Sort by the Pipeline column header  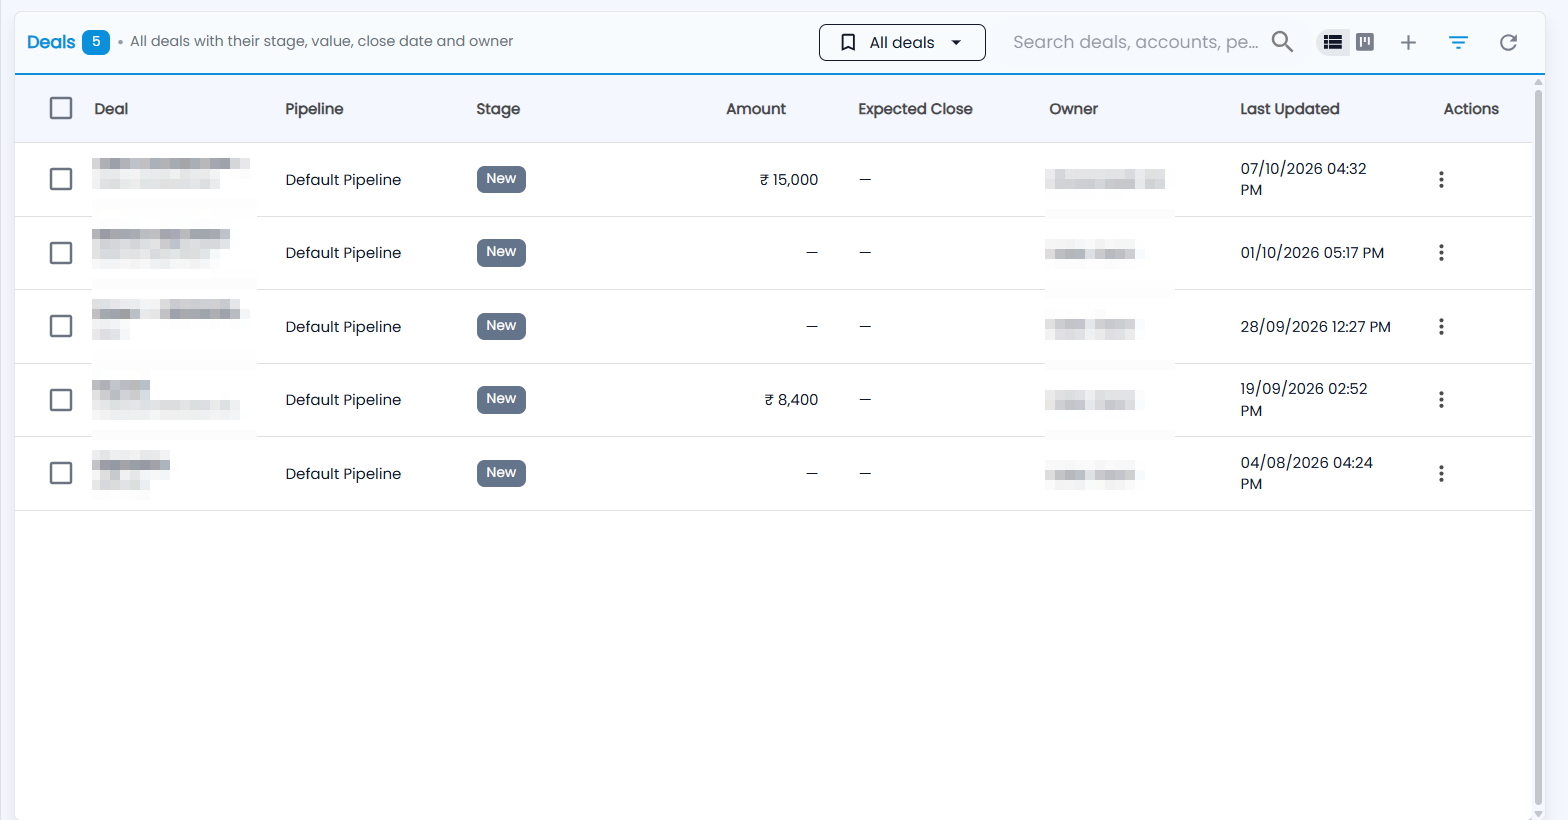point(314,109)
